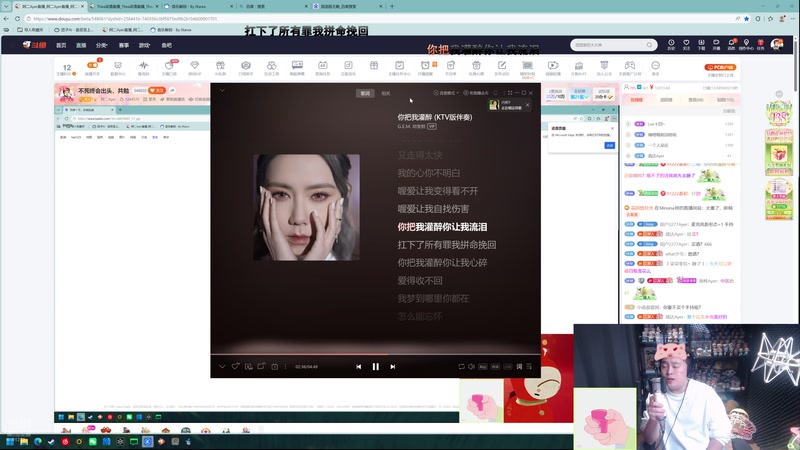The image size is (800, 450).
Task: Collapse the lyrics page with top-left chevron
Action: click(x=222, y=90)
